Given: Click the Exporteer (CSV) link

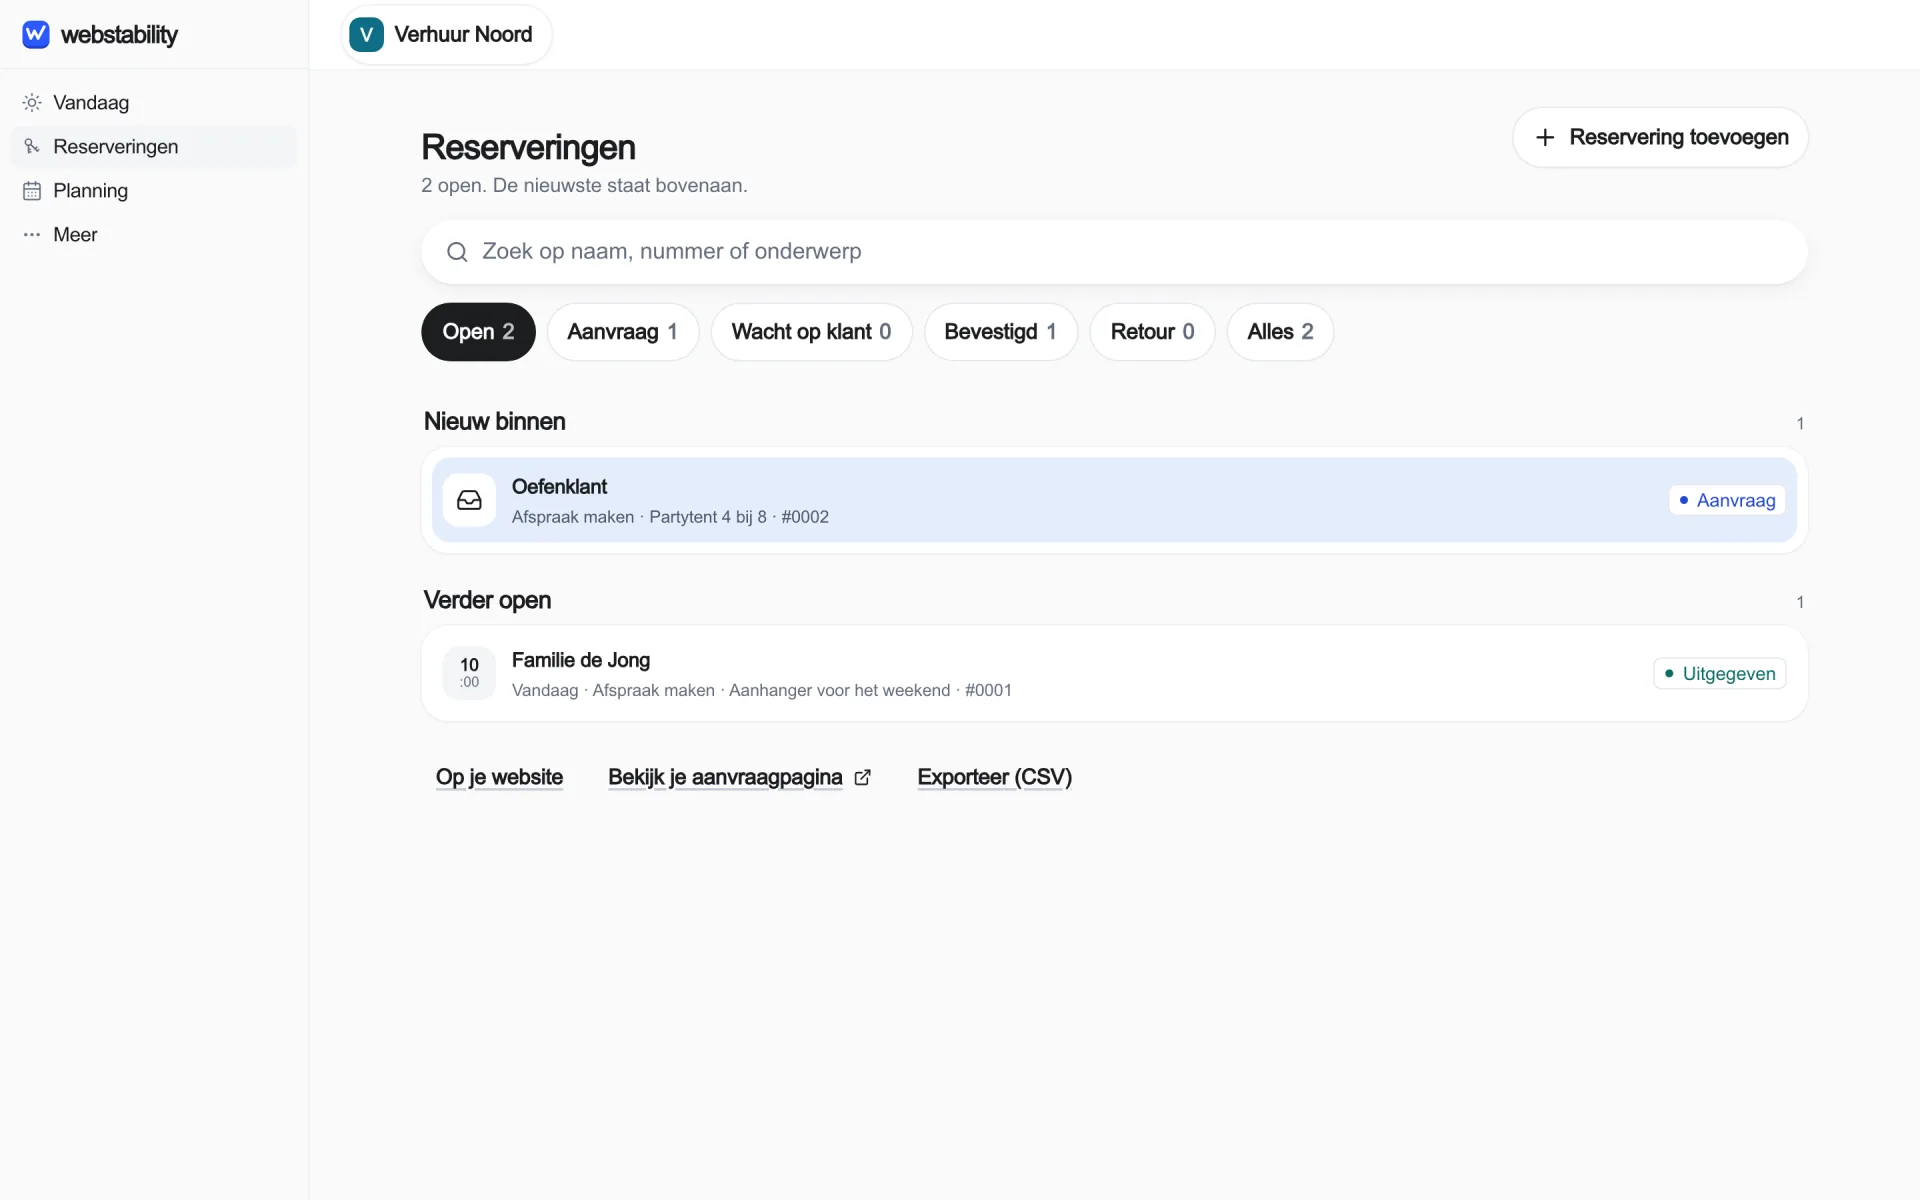Looking at the screenshot, I should pyautogui.click(x=994, y=778).
